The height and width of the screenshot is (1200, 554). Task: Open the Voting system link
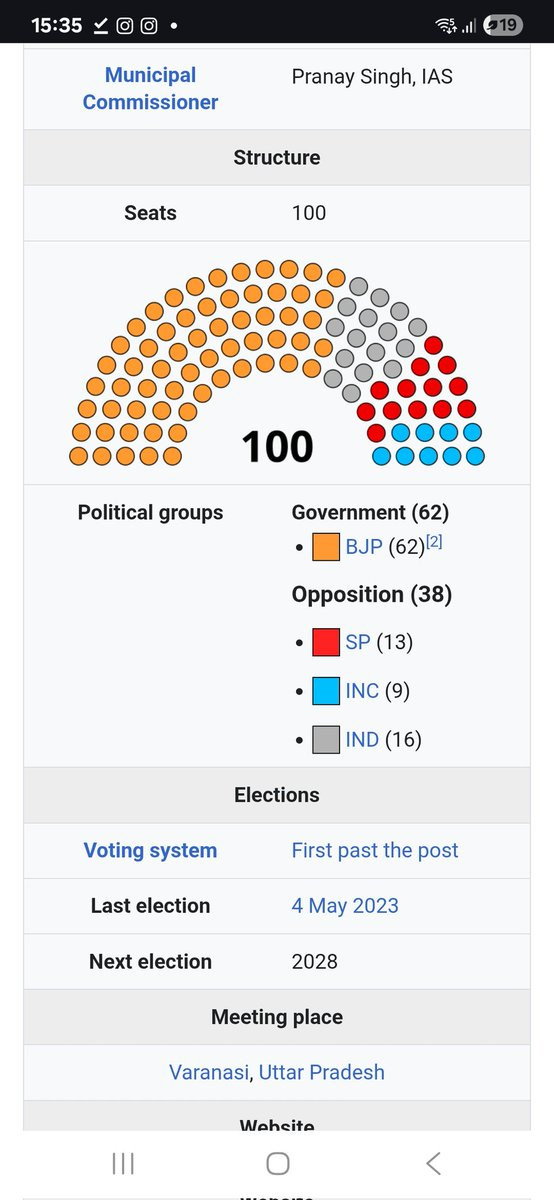pyautogui.click(x=150, y=851)
